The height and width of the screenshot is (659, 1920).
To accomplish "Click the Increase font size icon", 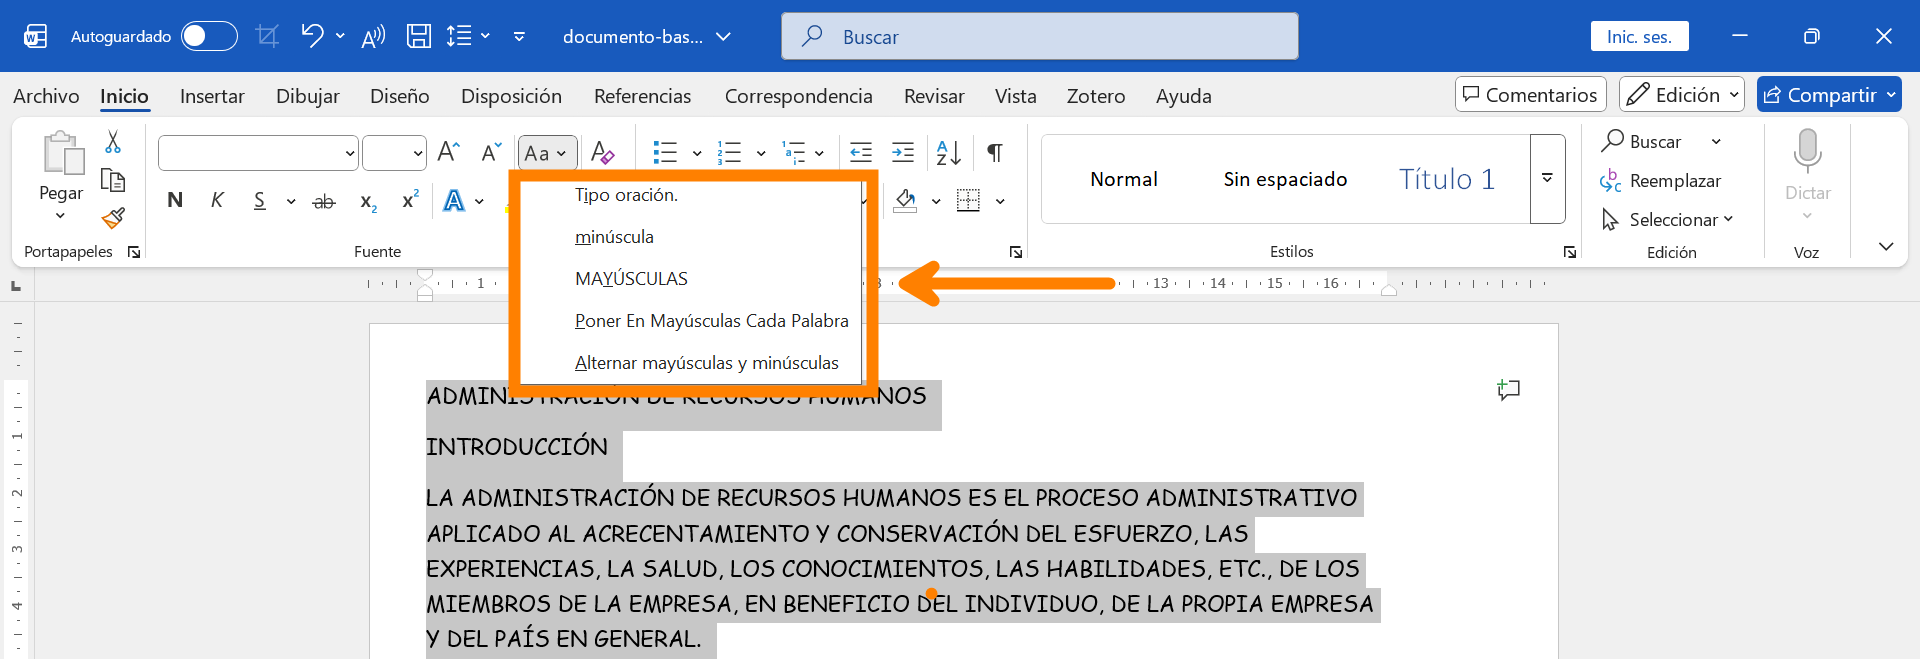I will pyautogui.click(x=449, y=152).
